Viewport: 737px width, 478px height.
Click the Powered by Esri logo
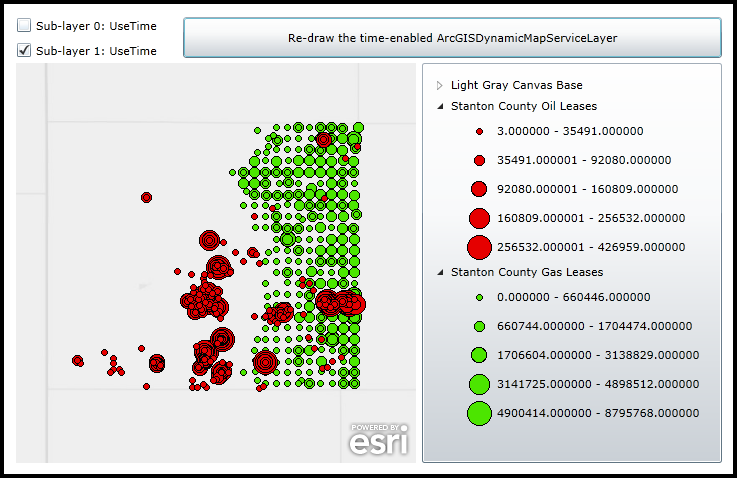(379, 439)
